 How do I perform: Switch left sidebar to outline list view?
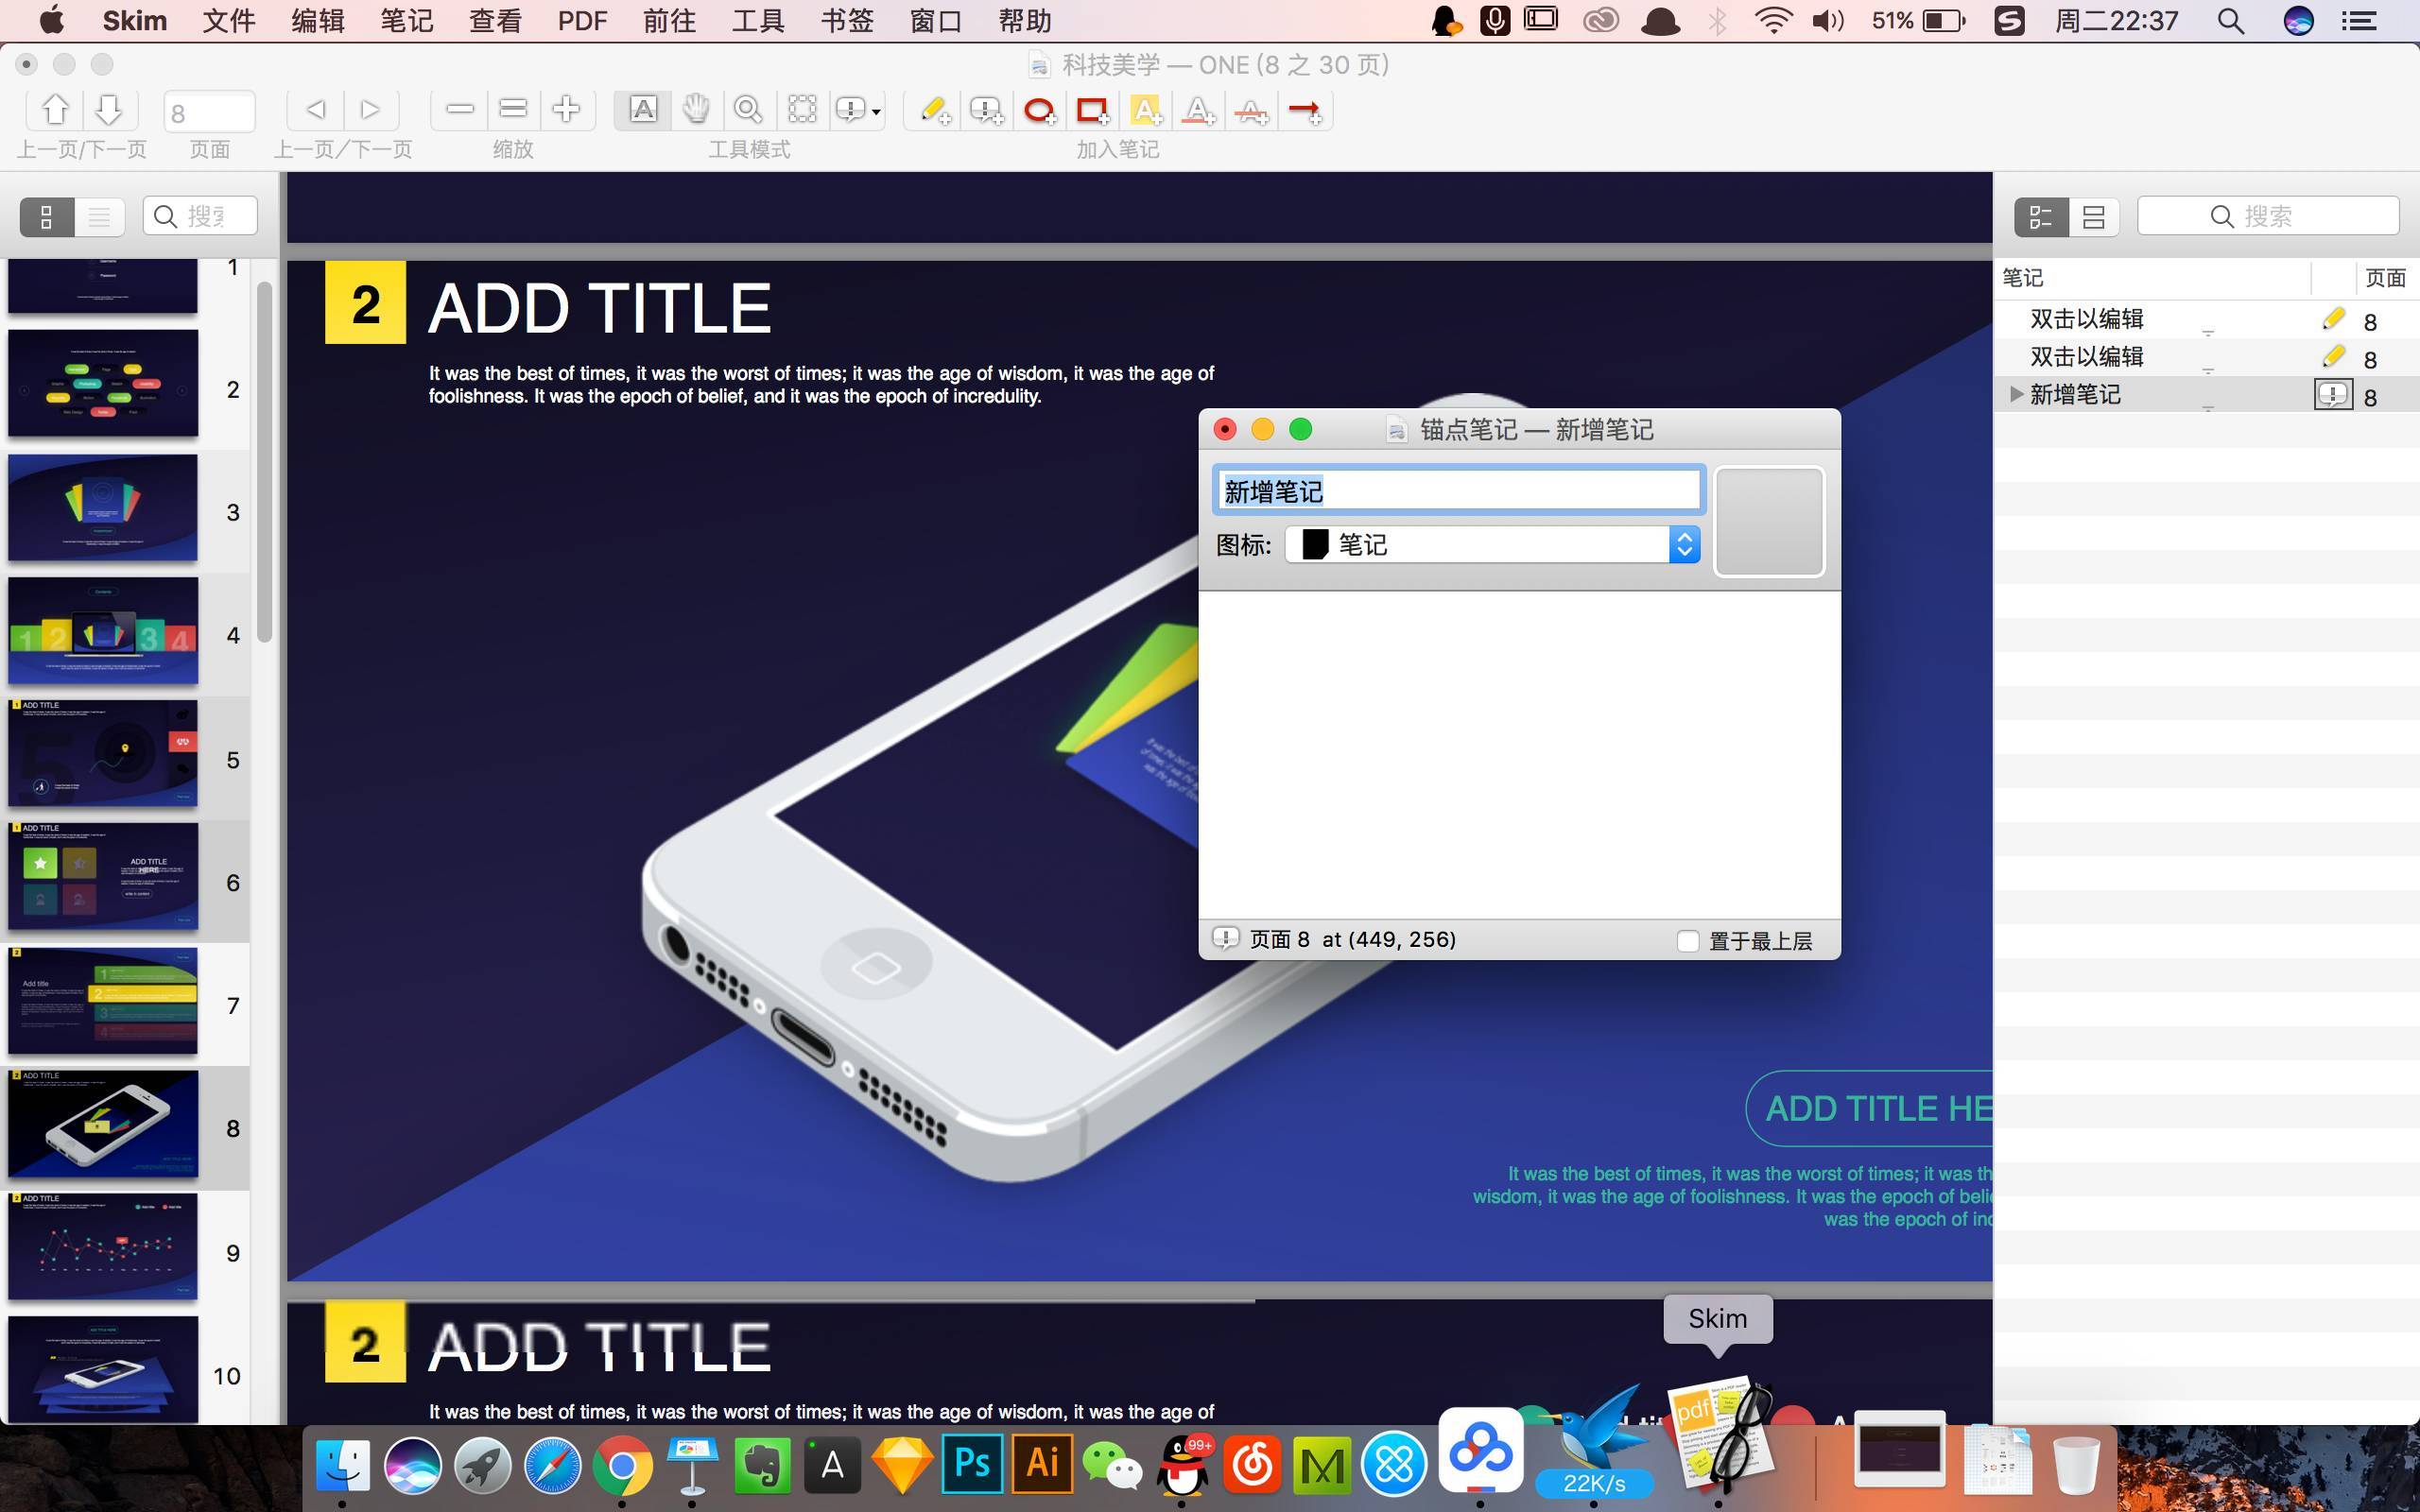(x=99, y=216)
